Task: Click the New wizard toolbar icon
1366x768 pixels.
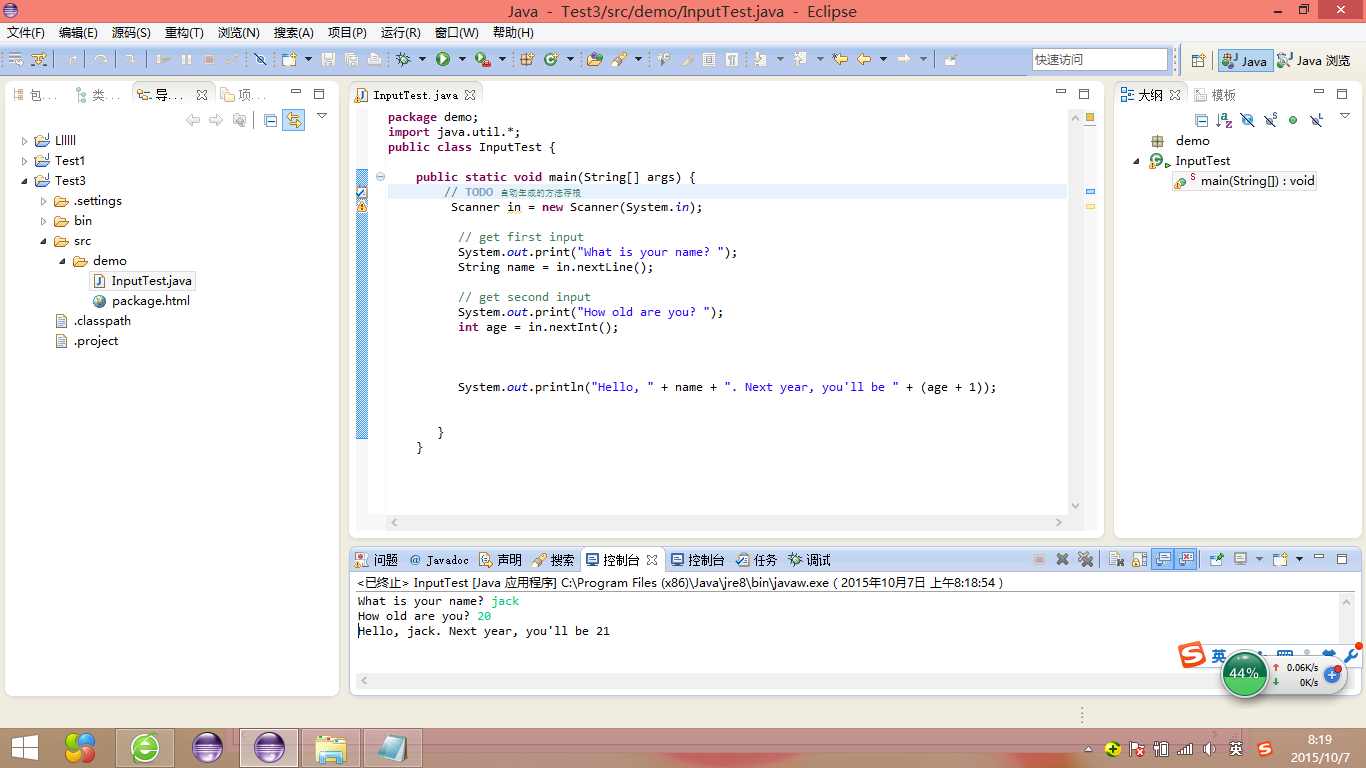Action: pyautogui.click(x=289, y=59)
